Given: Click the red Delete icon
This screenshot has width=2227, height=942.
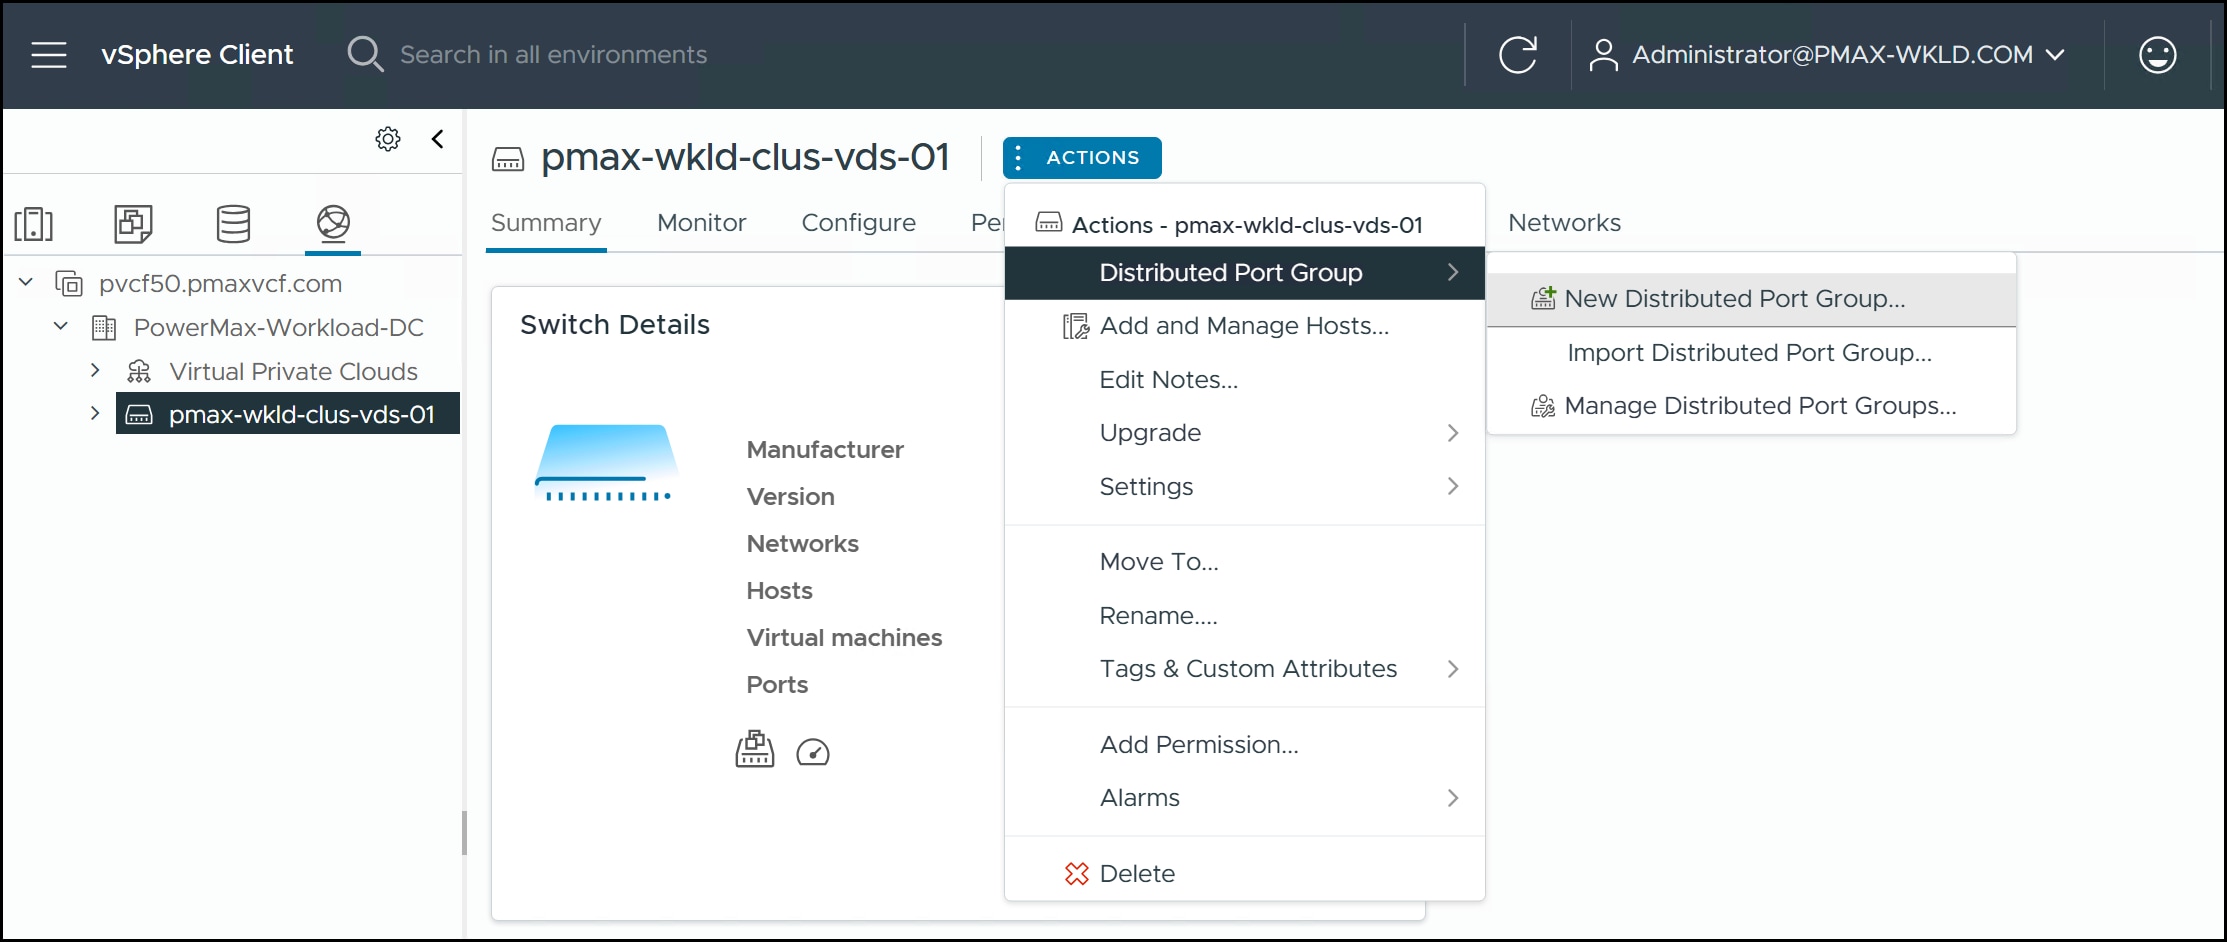Looking at the screenshot, I should [1077, 873].
